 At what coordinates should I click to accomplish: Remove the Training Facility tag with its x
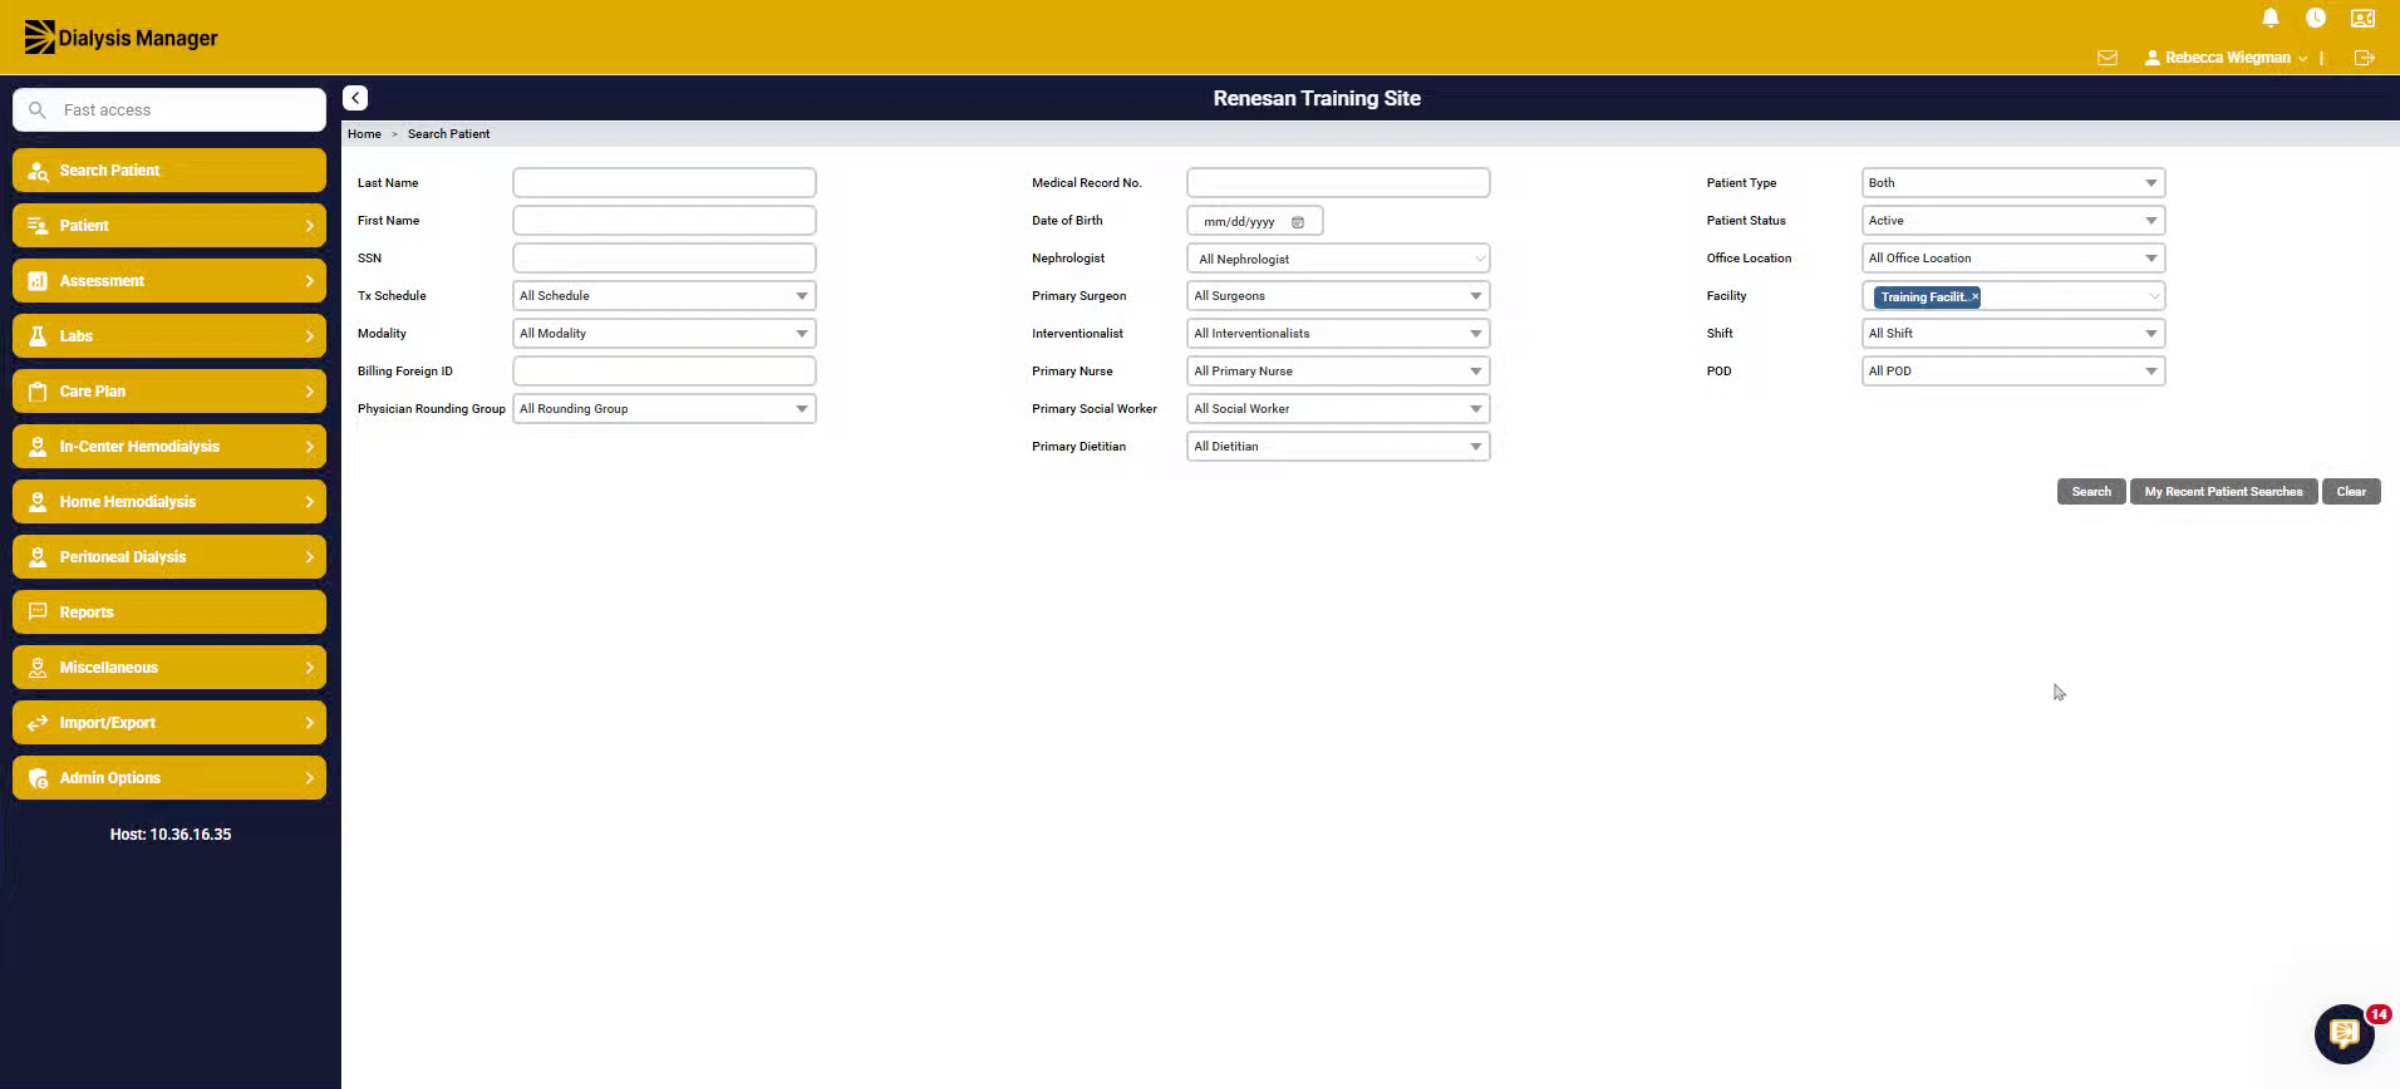(x=1975, y=297)
